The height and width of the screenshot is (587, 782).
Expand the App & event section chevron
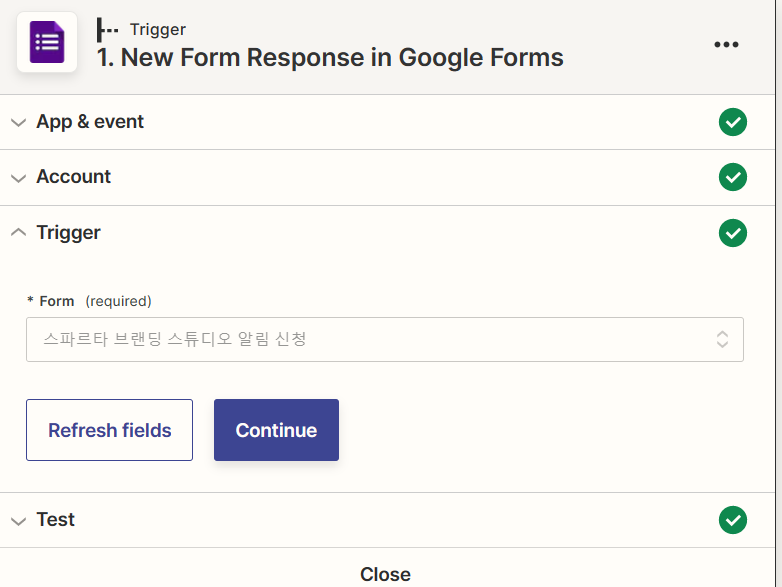18,122
